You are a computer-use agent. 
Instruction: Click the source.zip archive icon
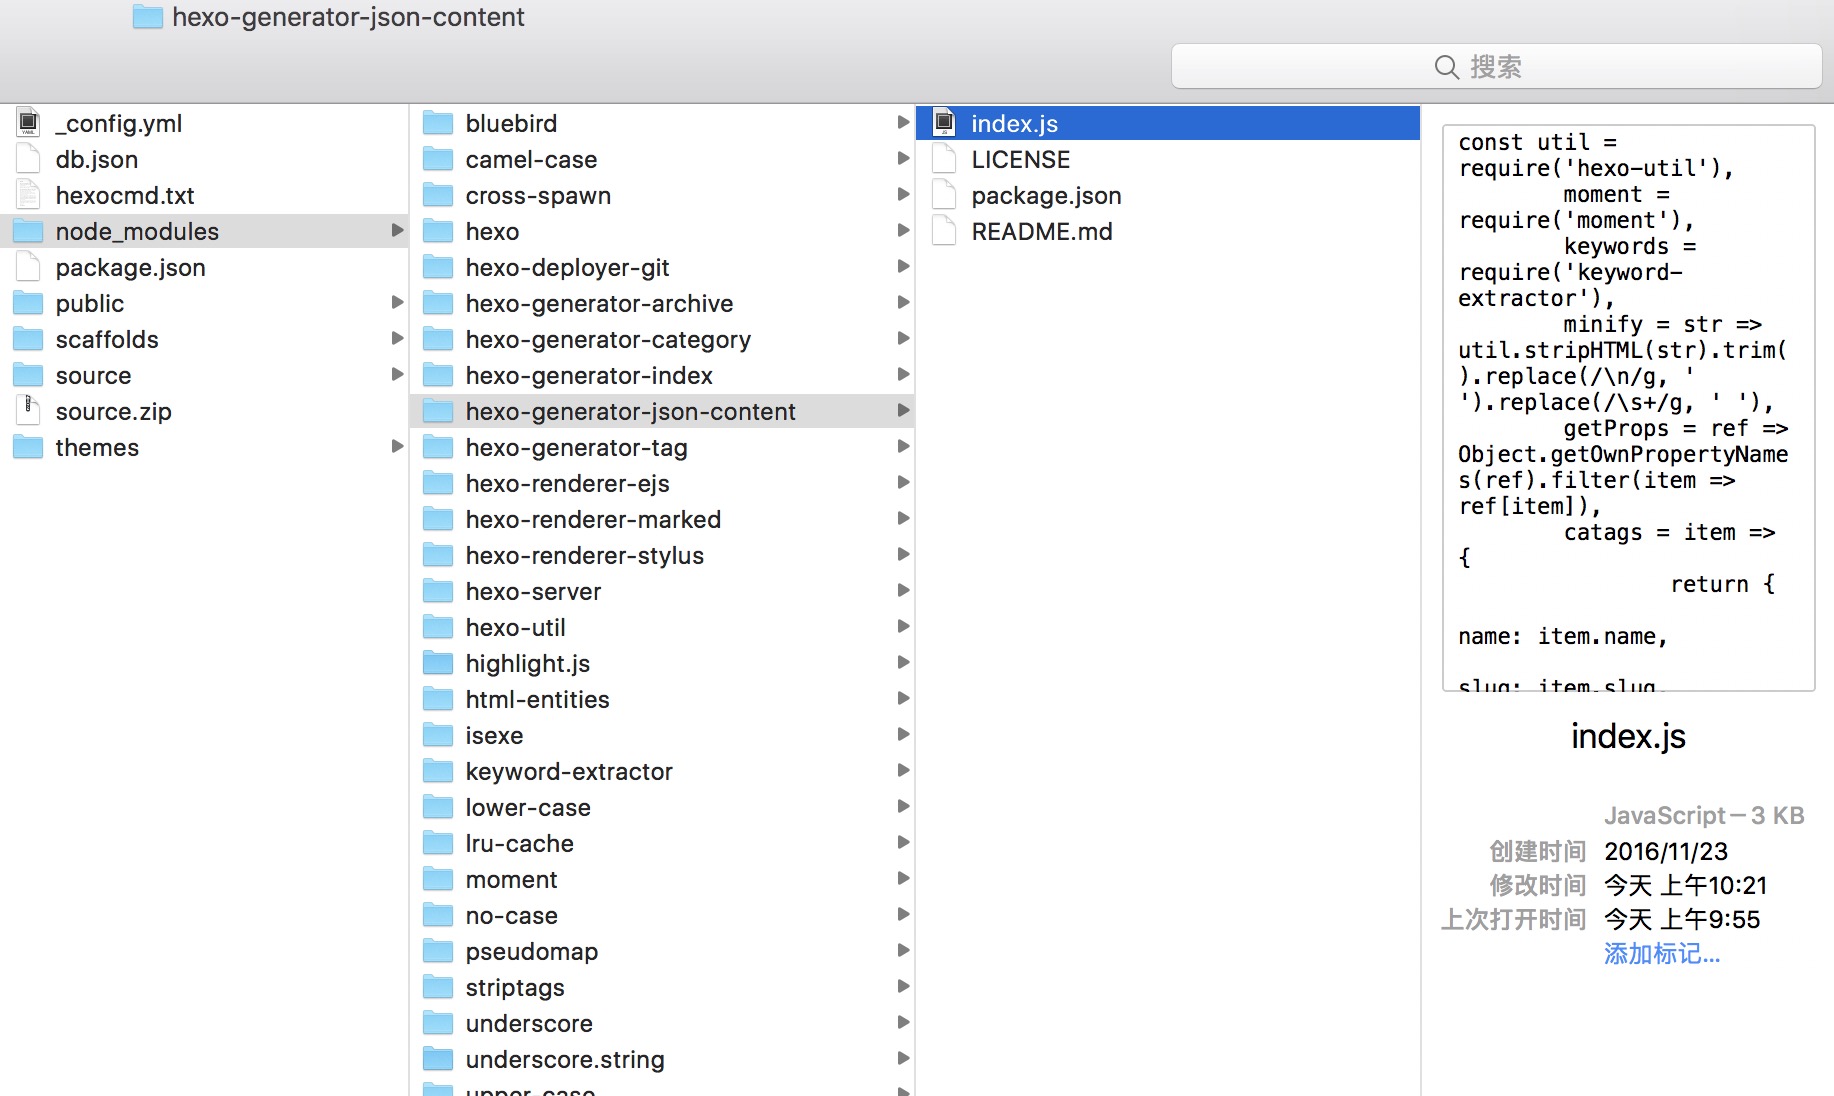click(x=28, y=411)
